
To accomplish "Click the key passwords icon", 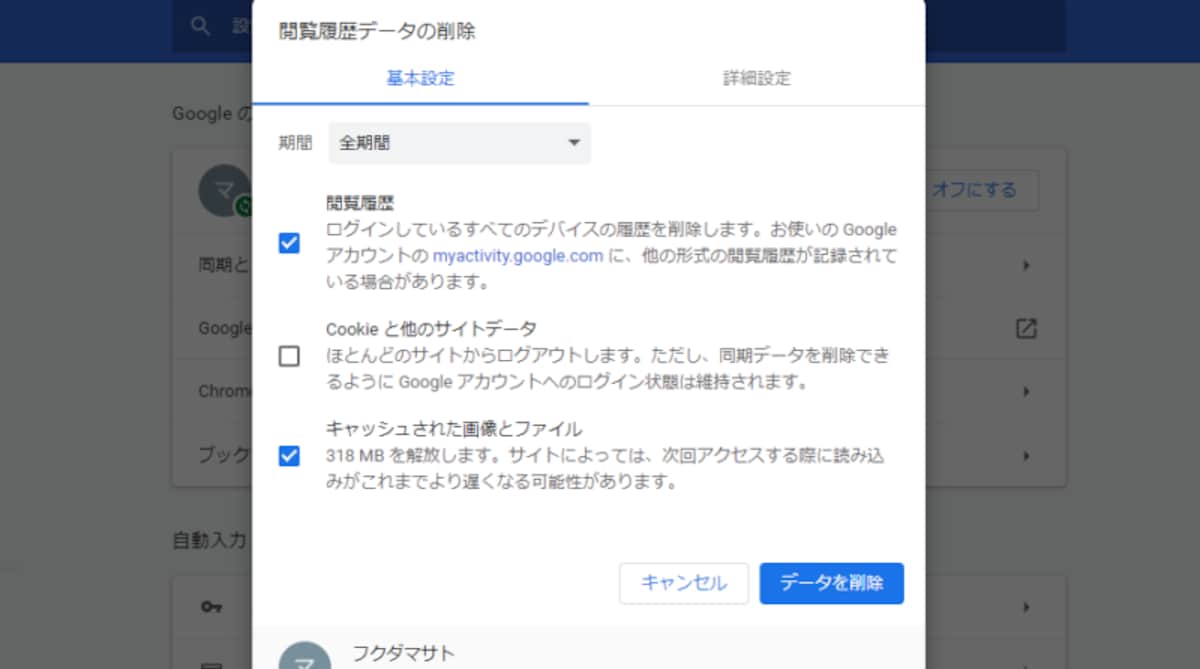I will pos(210,607).
